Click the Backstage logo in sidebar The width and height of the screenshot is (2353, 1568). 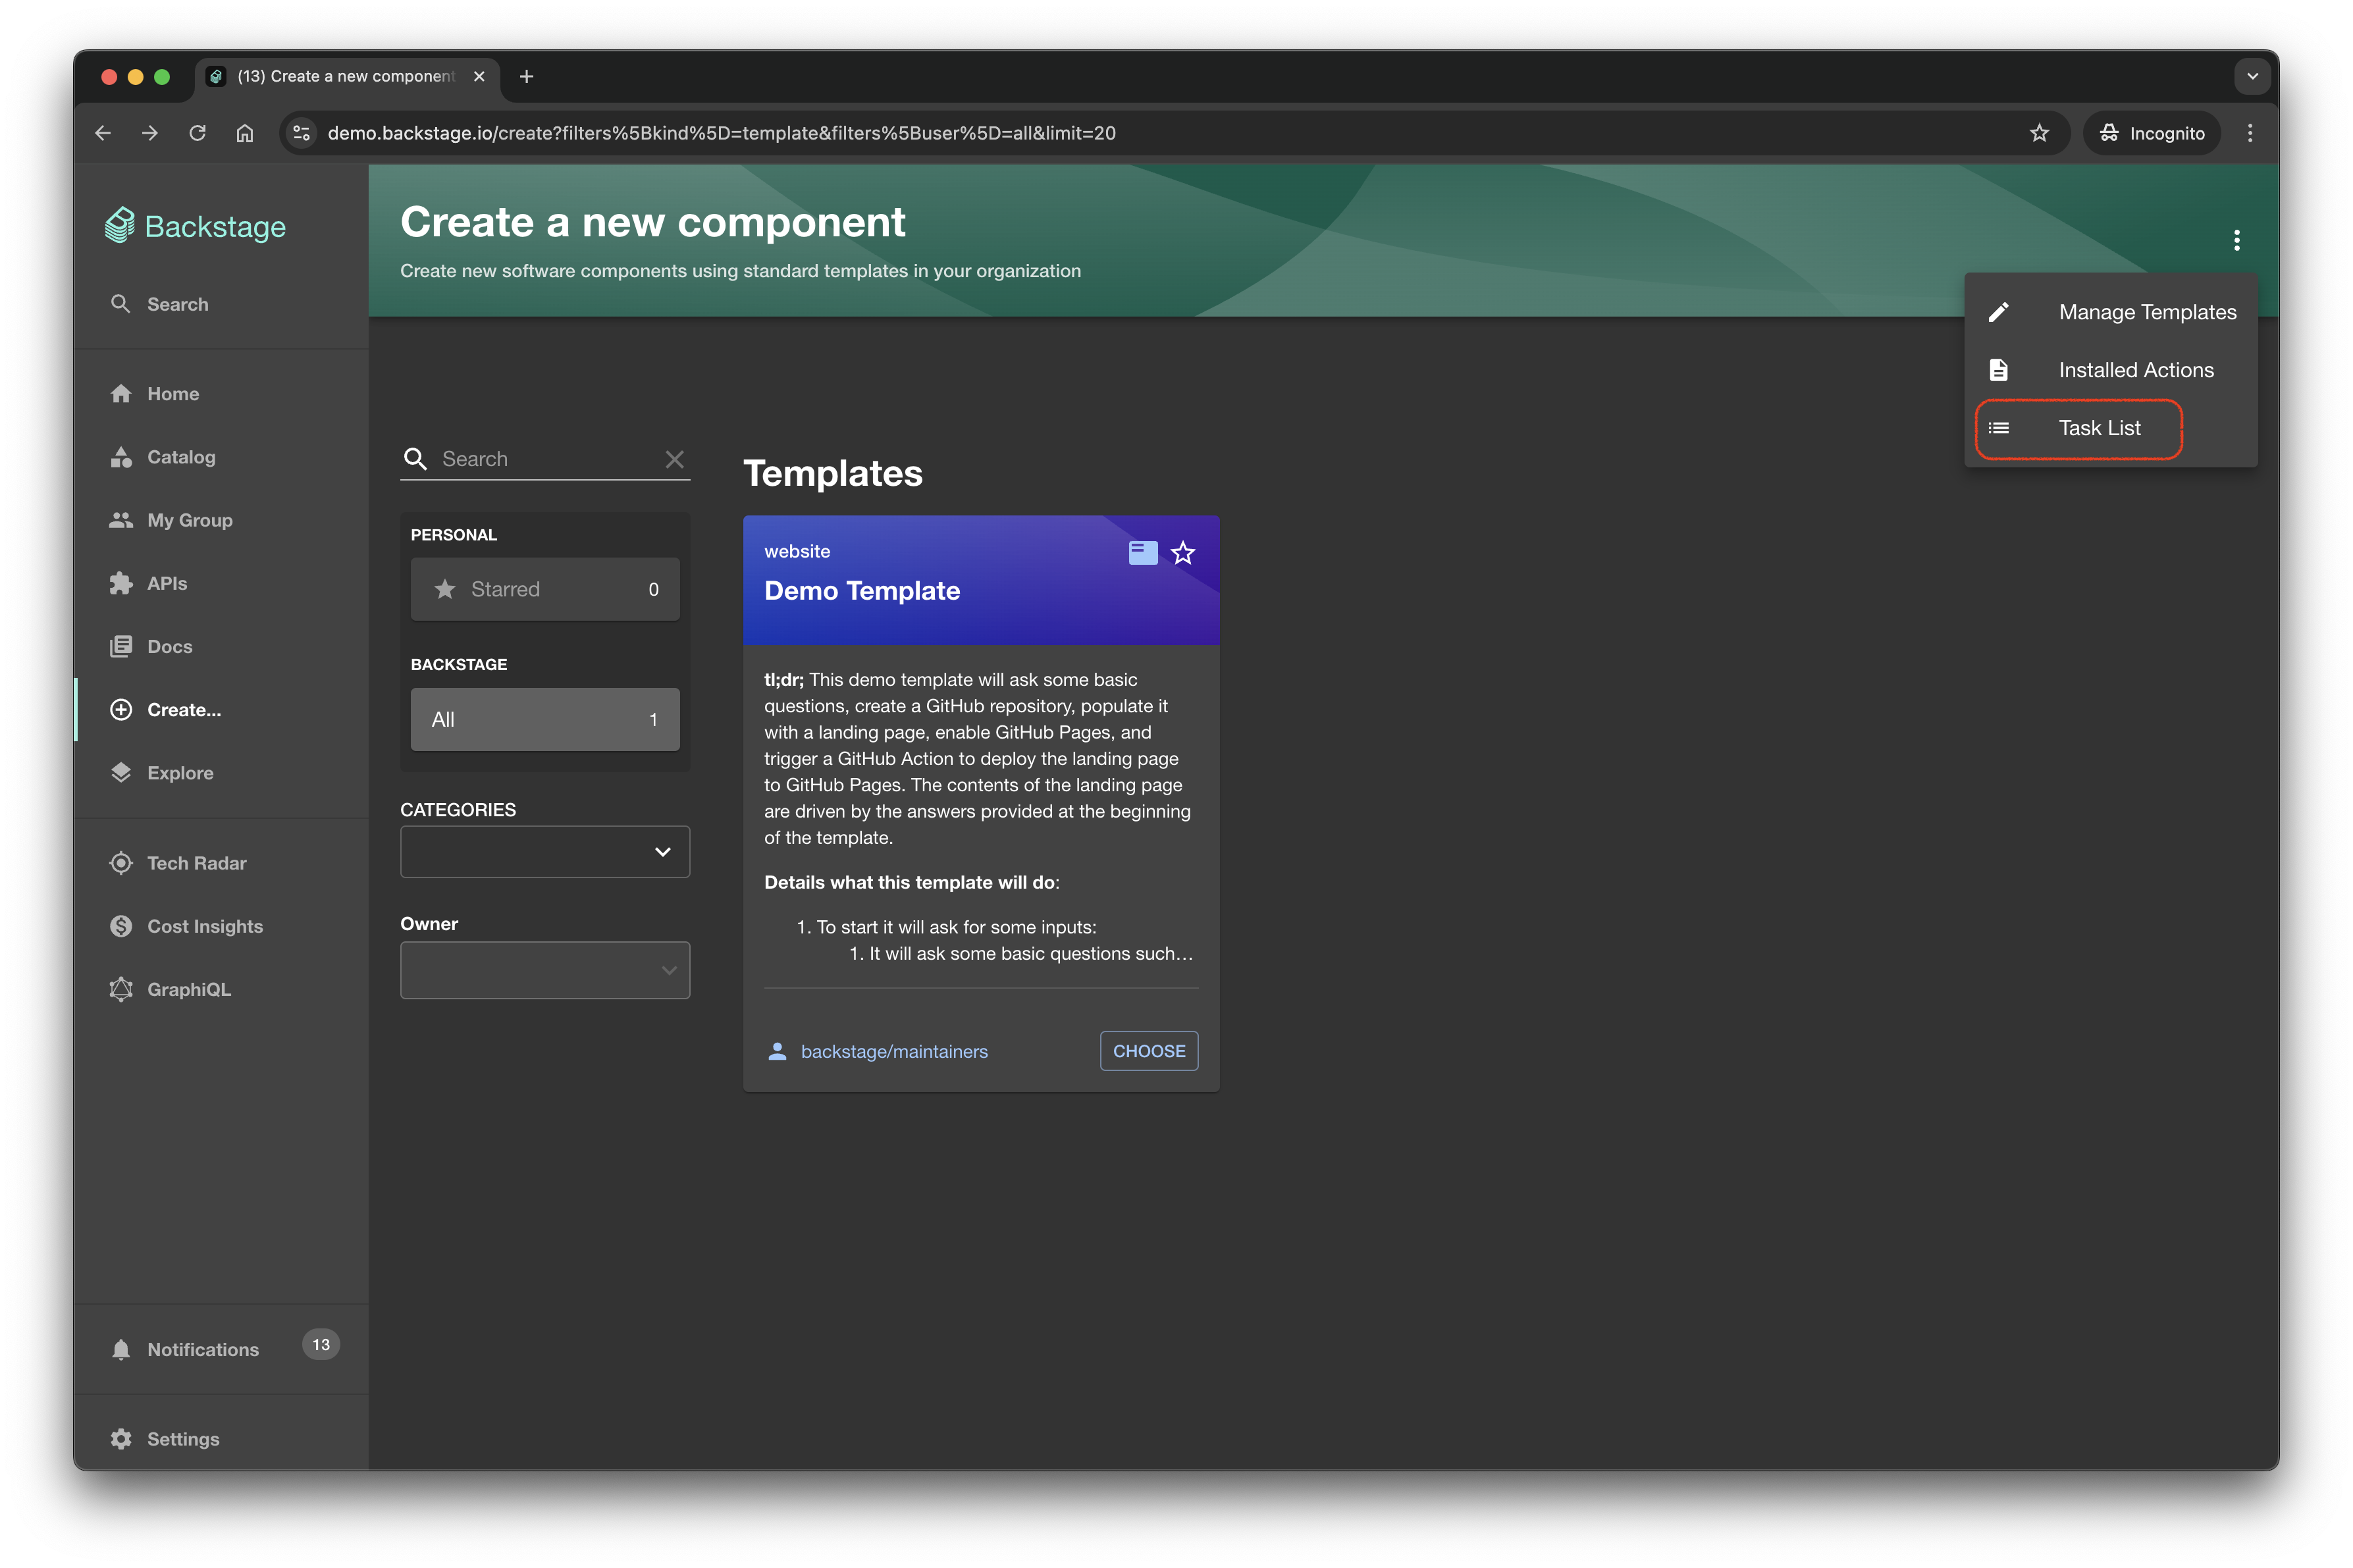pos(196,227)
